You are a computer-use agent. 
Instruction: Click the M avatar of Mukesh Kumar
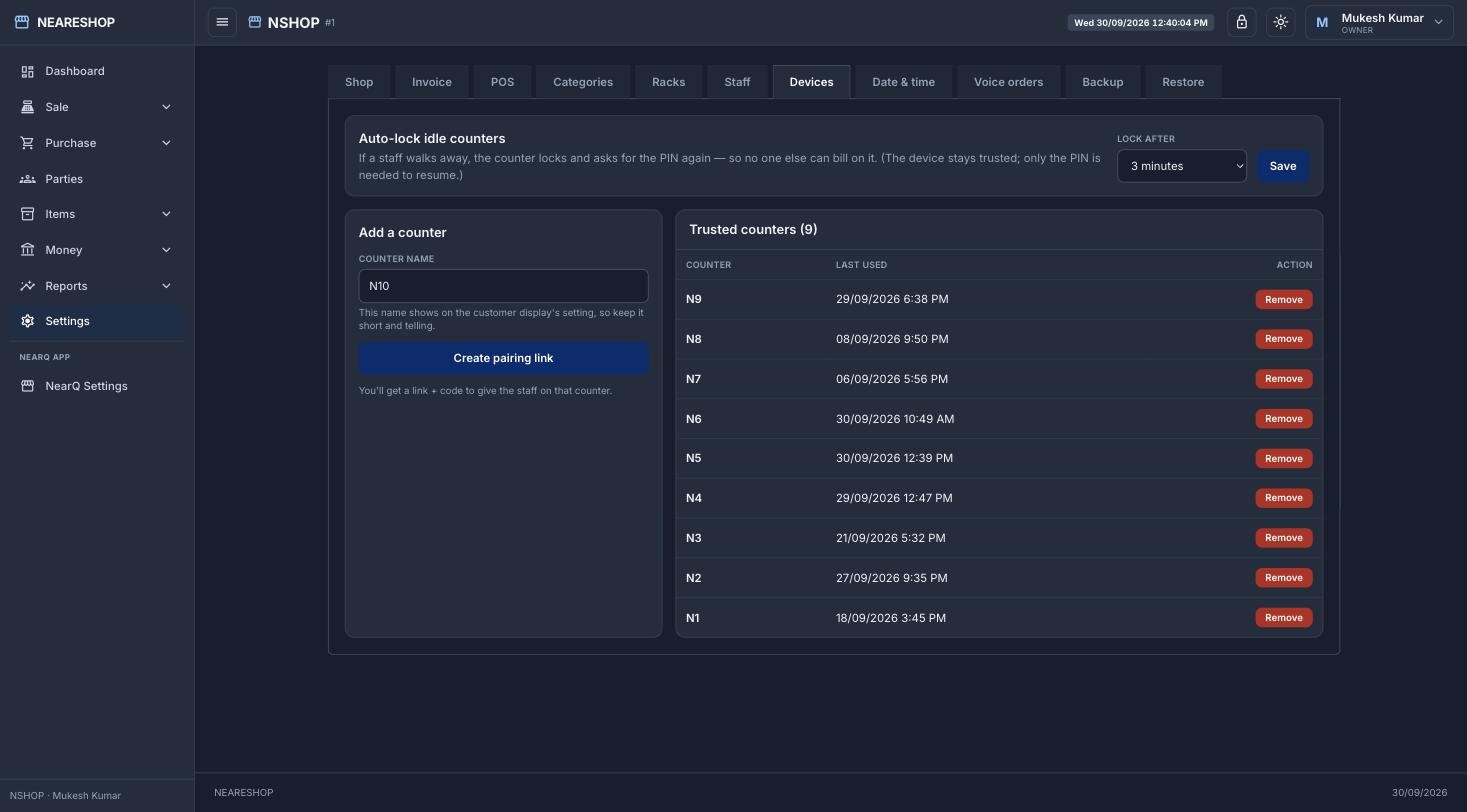[1322, 22]
